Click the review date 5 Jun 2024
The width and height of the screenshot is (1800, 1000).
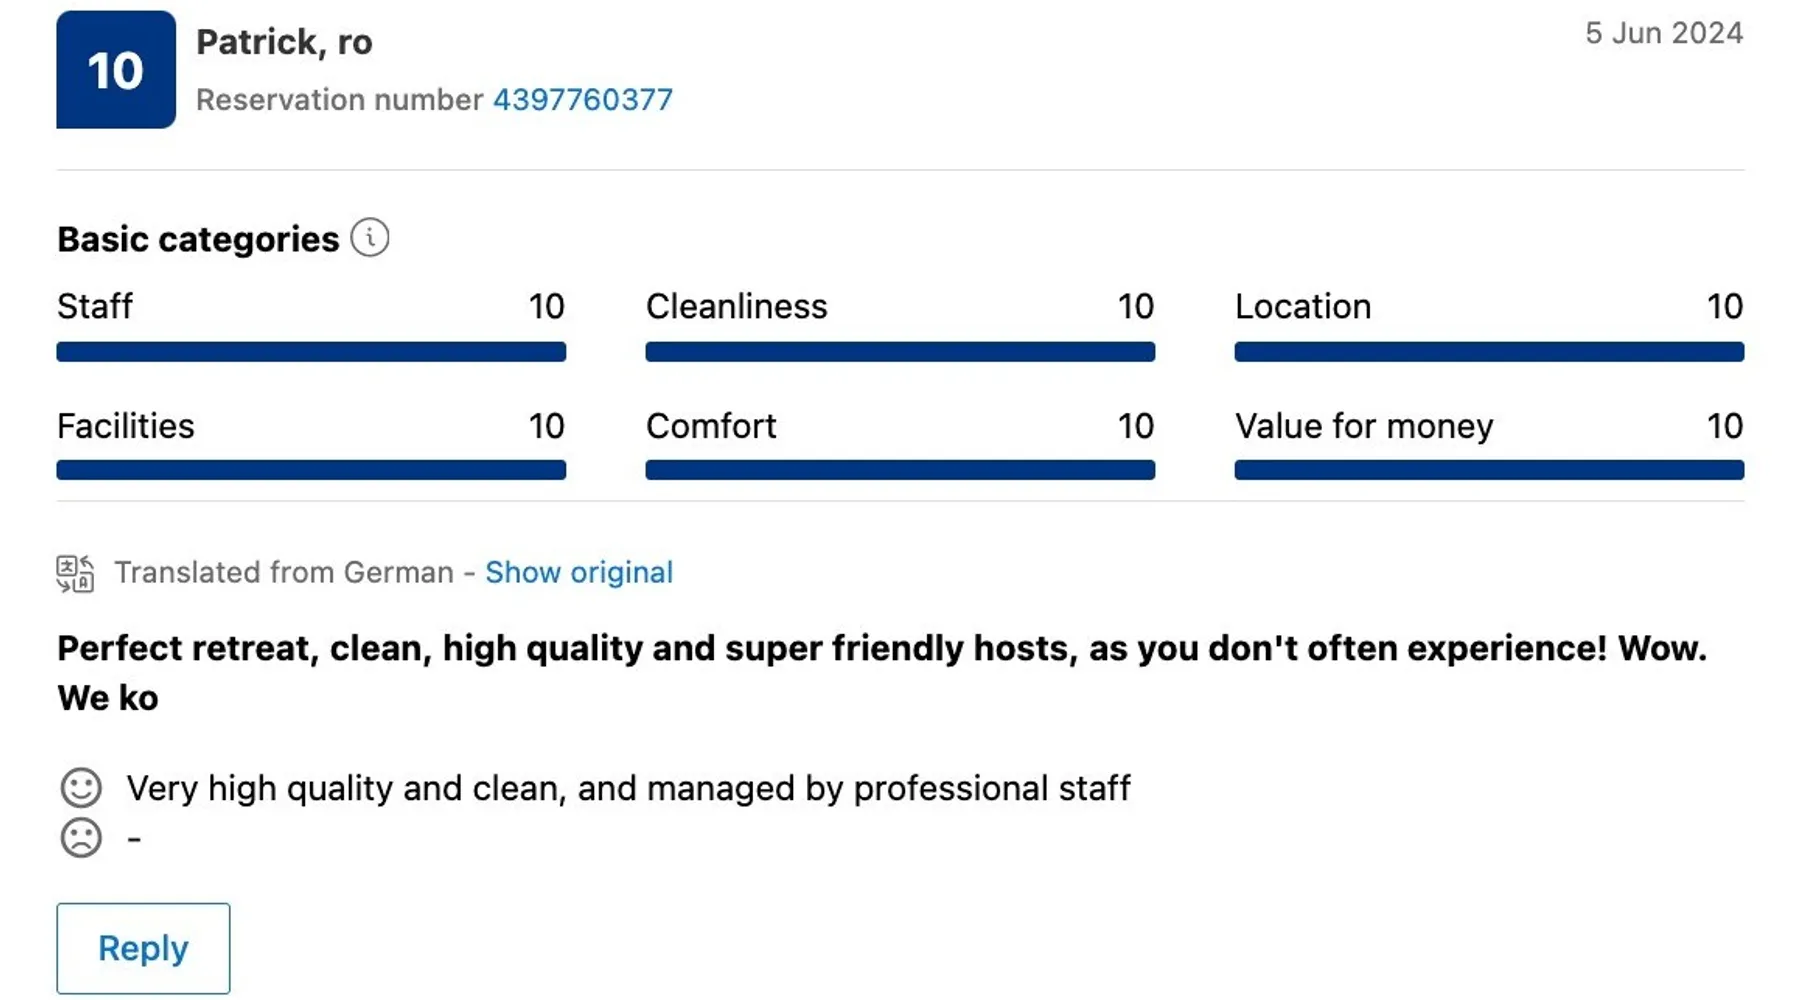(1664, 33)
